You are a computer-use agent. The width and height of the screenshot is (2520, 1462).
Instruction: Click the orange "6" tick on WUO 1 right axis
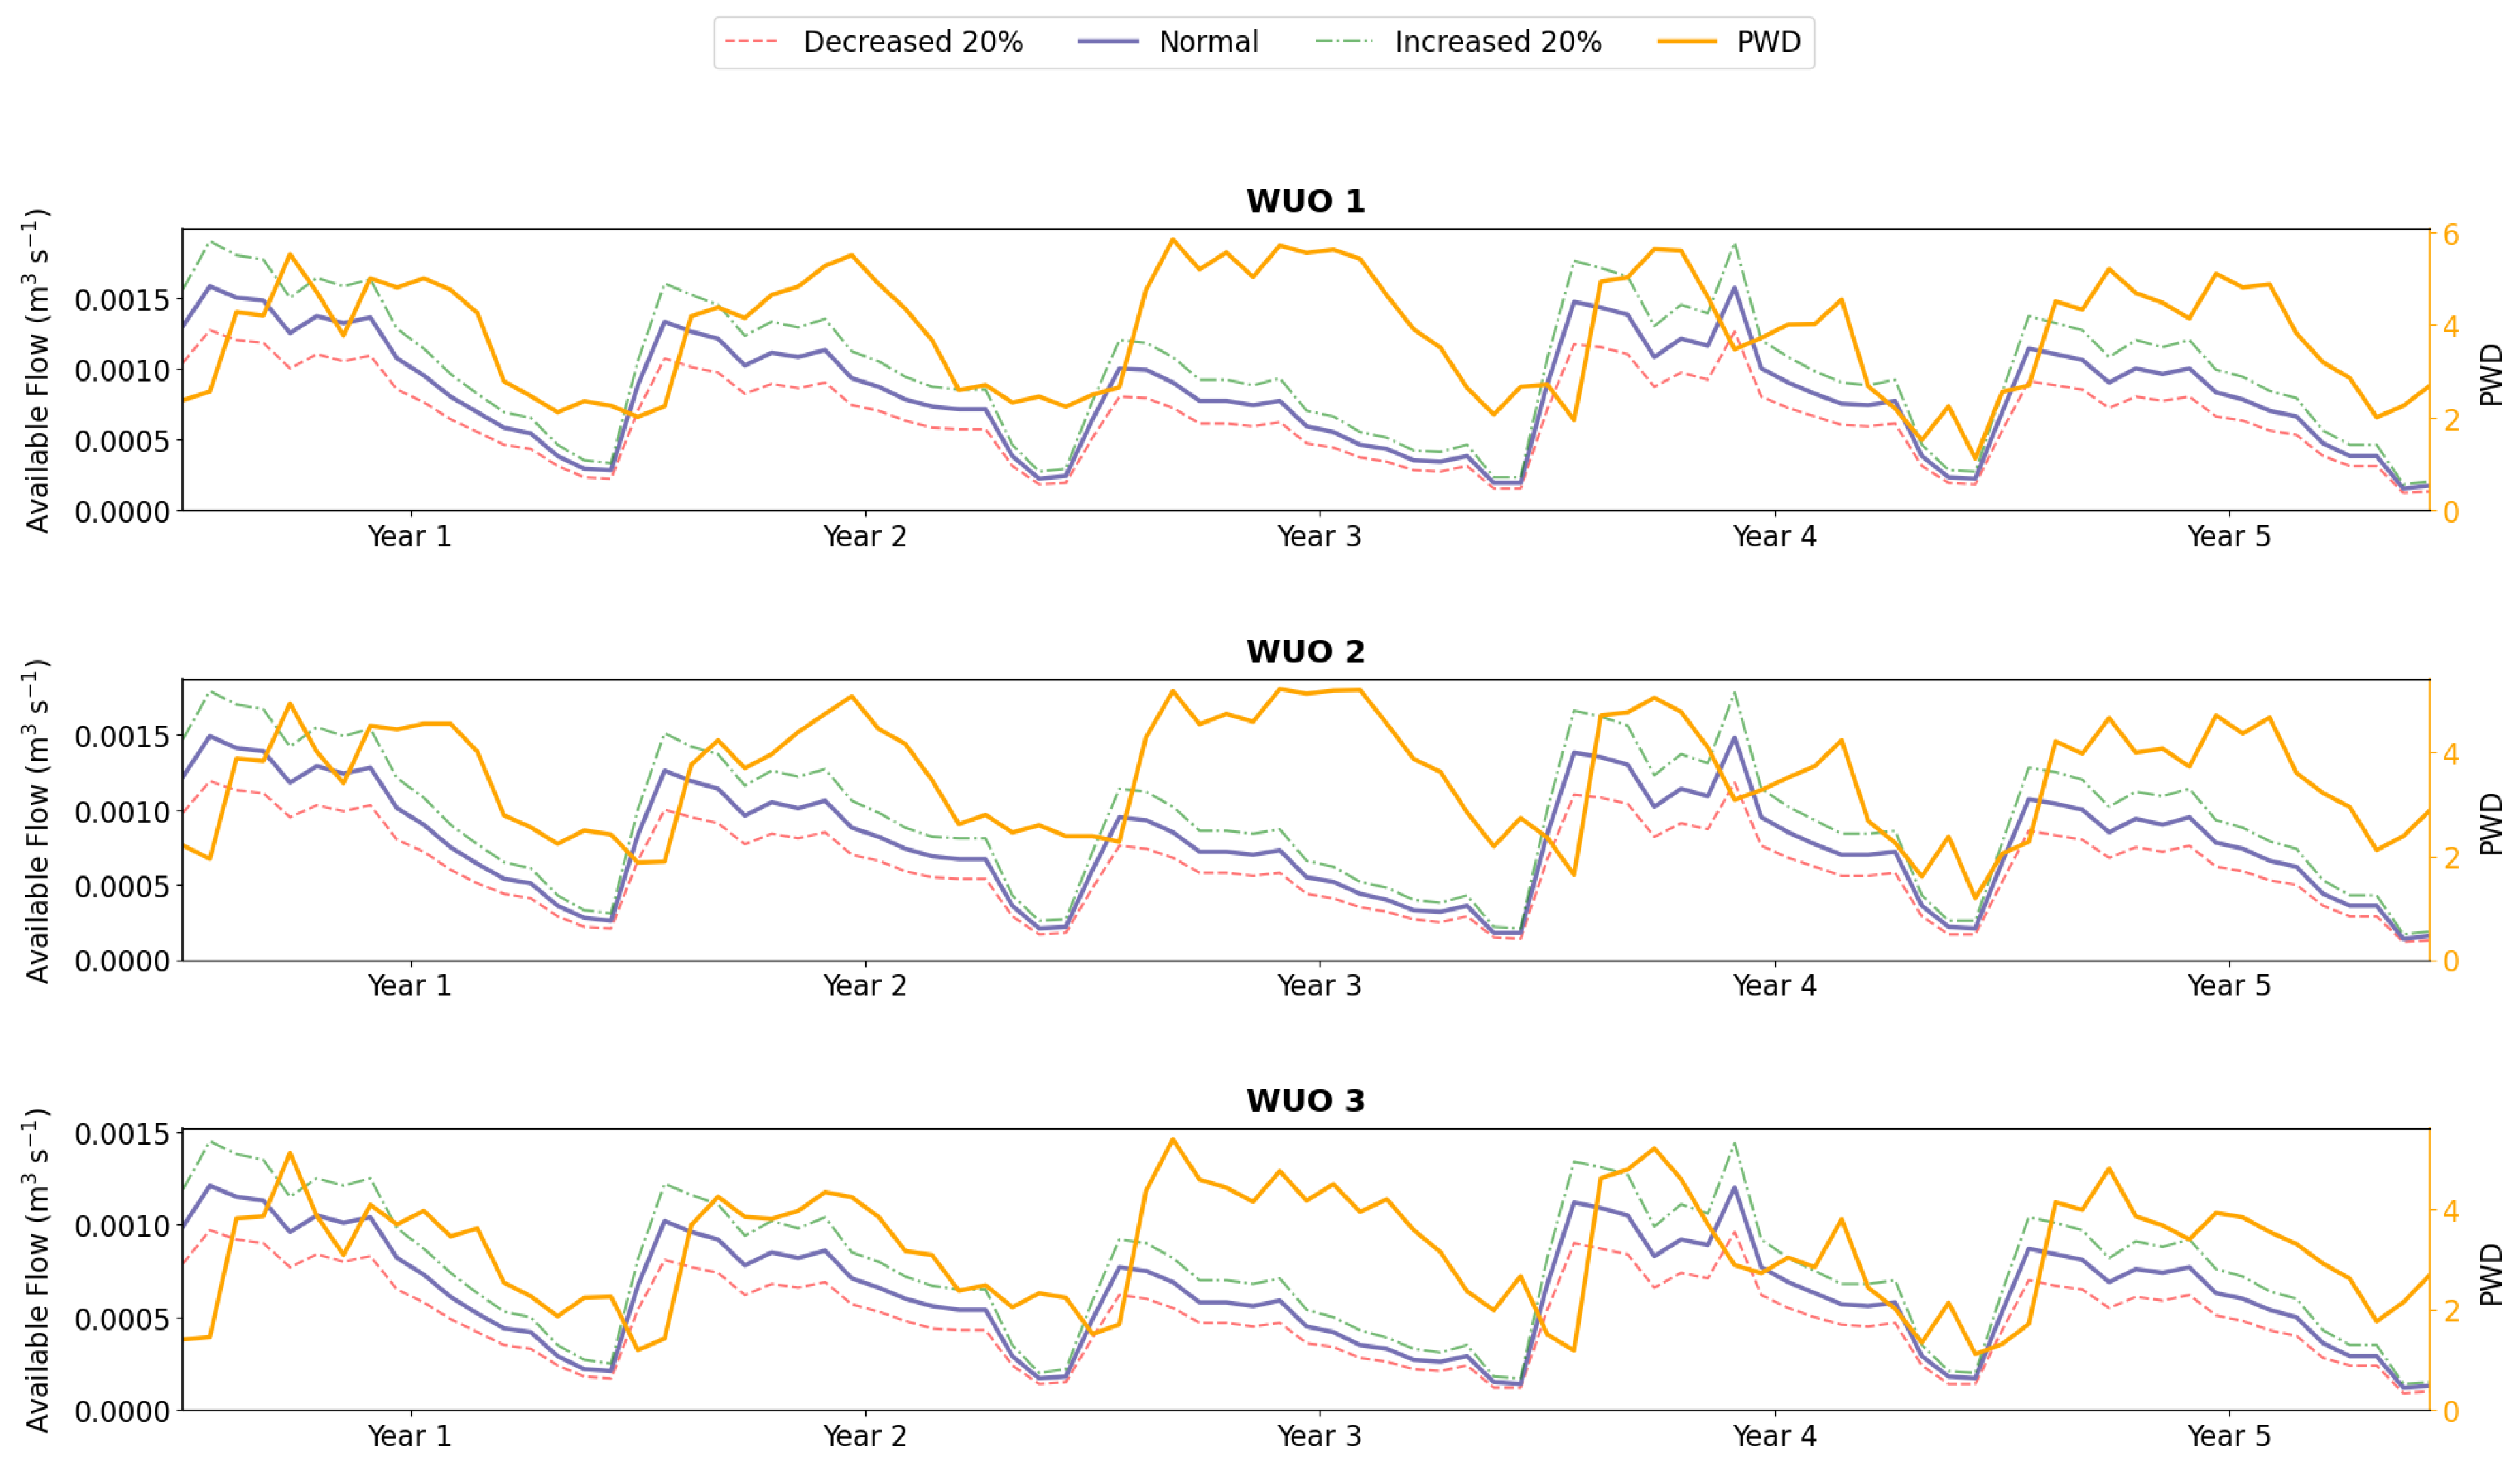pos(2451,235)
